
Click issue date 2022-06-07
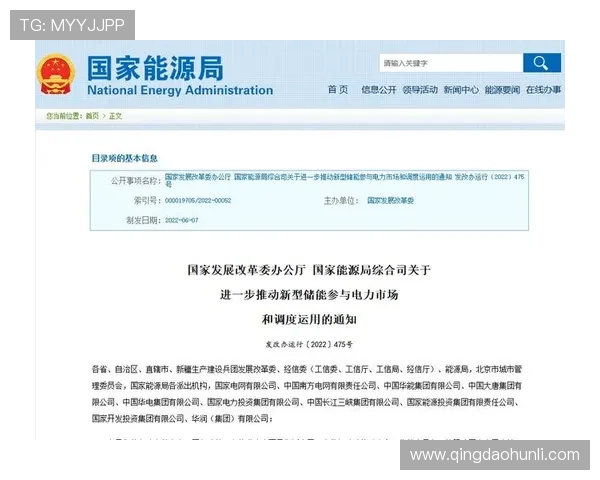[x=181, y=220]
